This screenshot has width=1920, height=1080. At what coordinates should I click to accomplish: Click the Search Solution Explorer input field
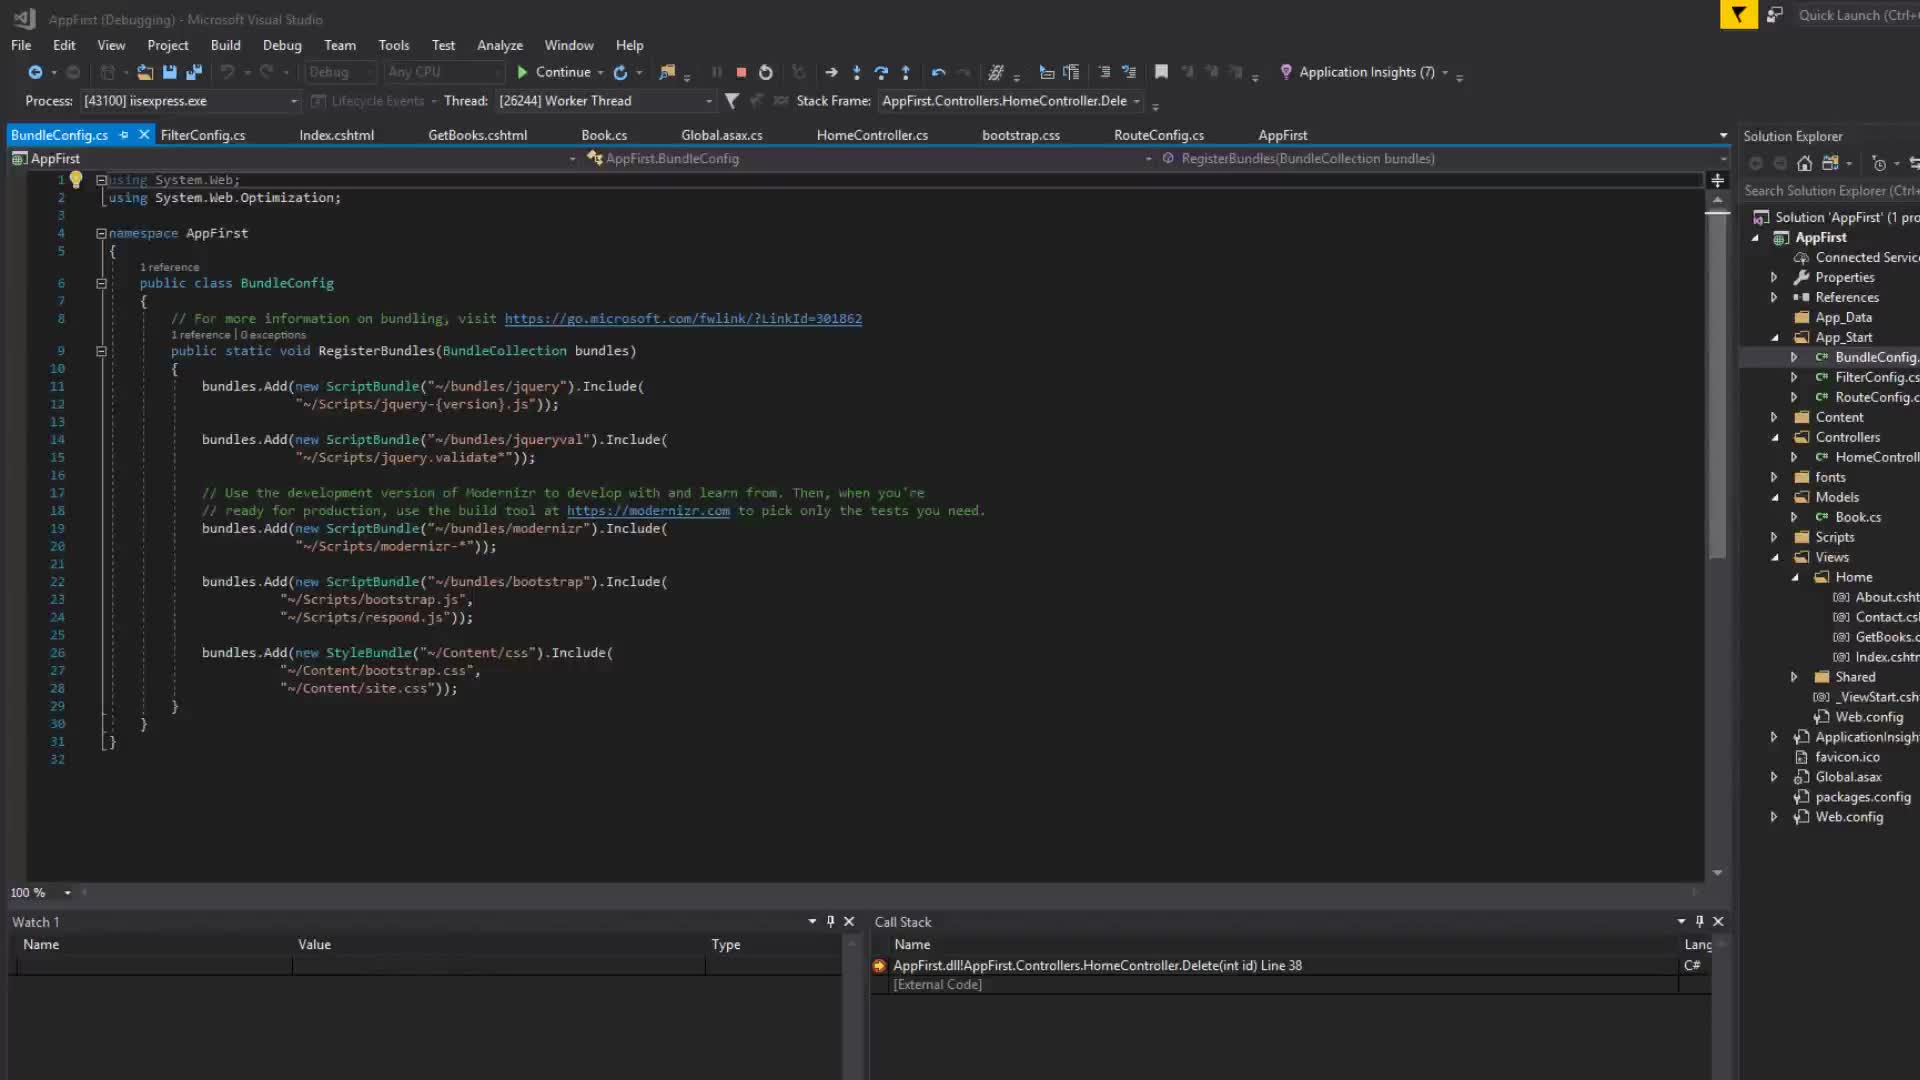tap(1830, 191)
